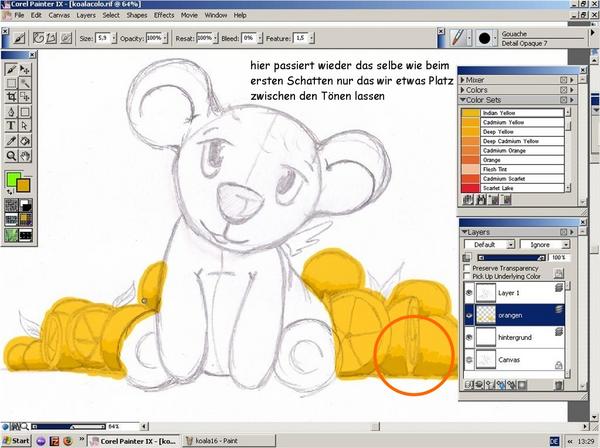
Task: Click the straight line strokes icon
Action: [52, 38]
